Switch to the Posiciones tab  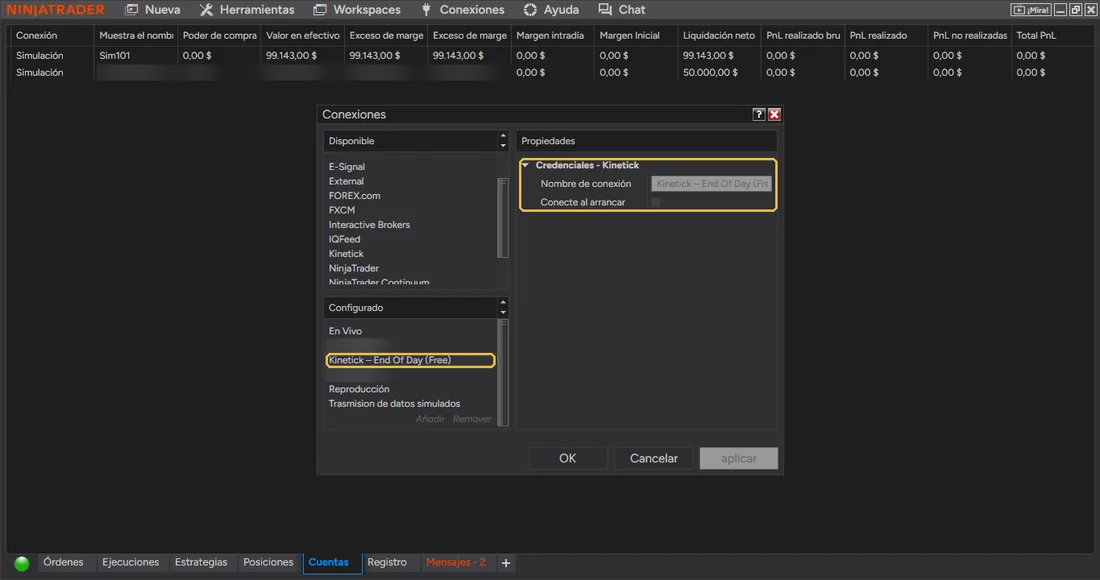[x=268, y=562]
